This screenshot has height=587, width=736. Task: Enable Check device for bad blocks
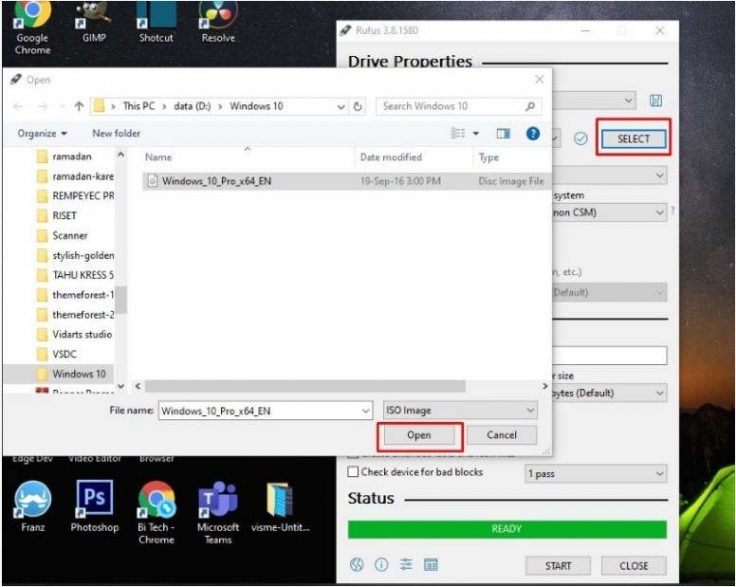tap(352, 472)
